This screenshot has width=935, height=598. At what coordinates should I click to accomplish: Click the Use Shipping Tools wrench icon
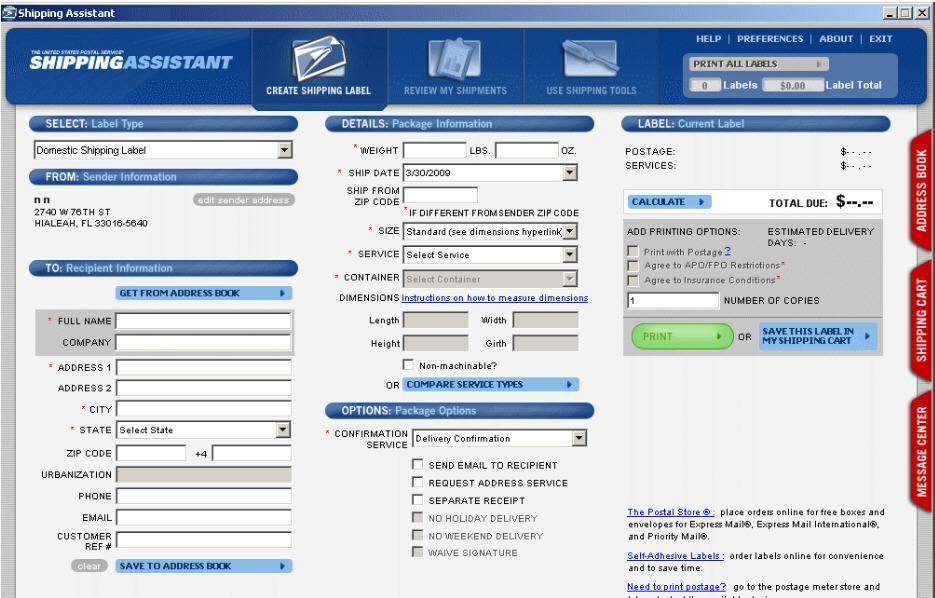[x=590, y=61]
